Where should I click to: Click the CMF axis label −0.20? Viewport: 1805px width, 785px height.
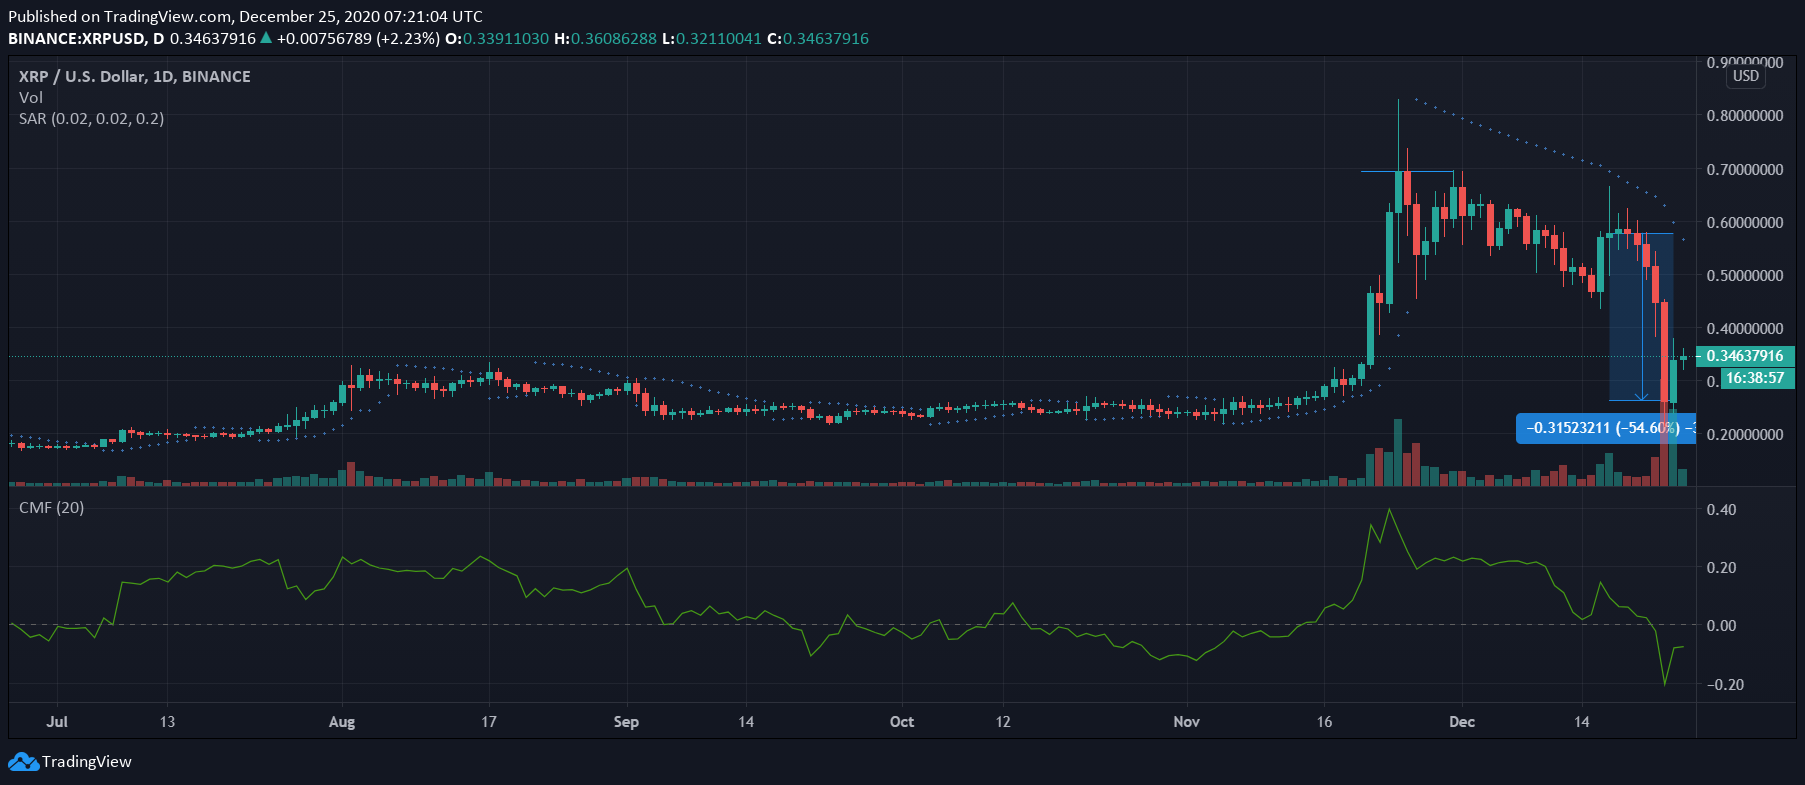(1724, 685)
